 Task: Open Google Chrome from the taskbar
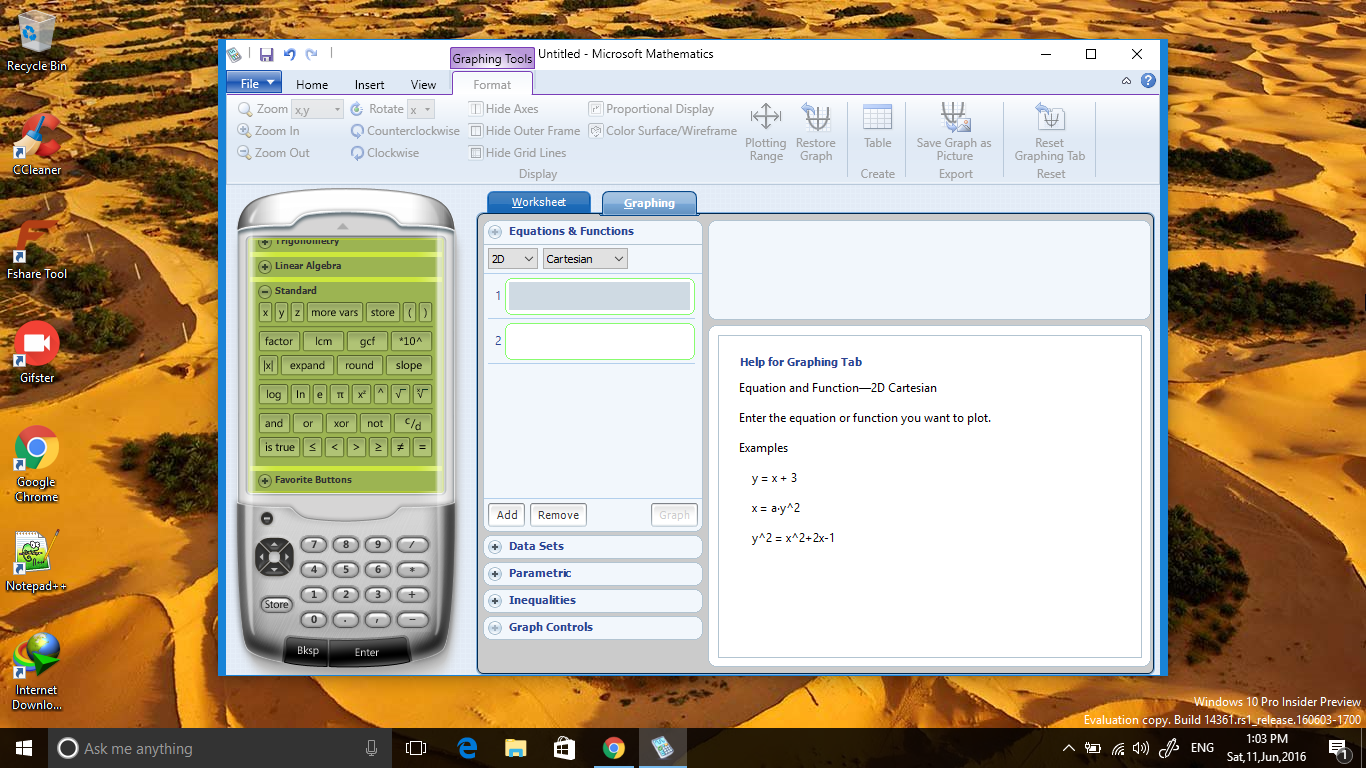click(613, 748)
